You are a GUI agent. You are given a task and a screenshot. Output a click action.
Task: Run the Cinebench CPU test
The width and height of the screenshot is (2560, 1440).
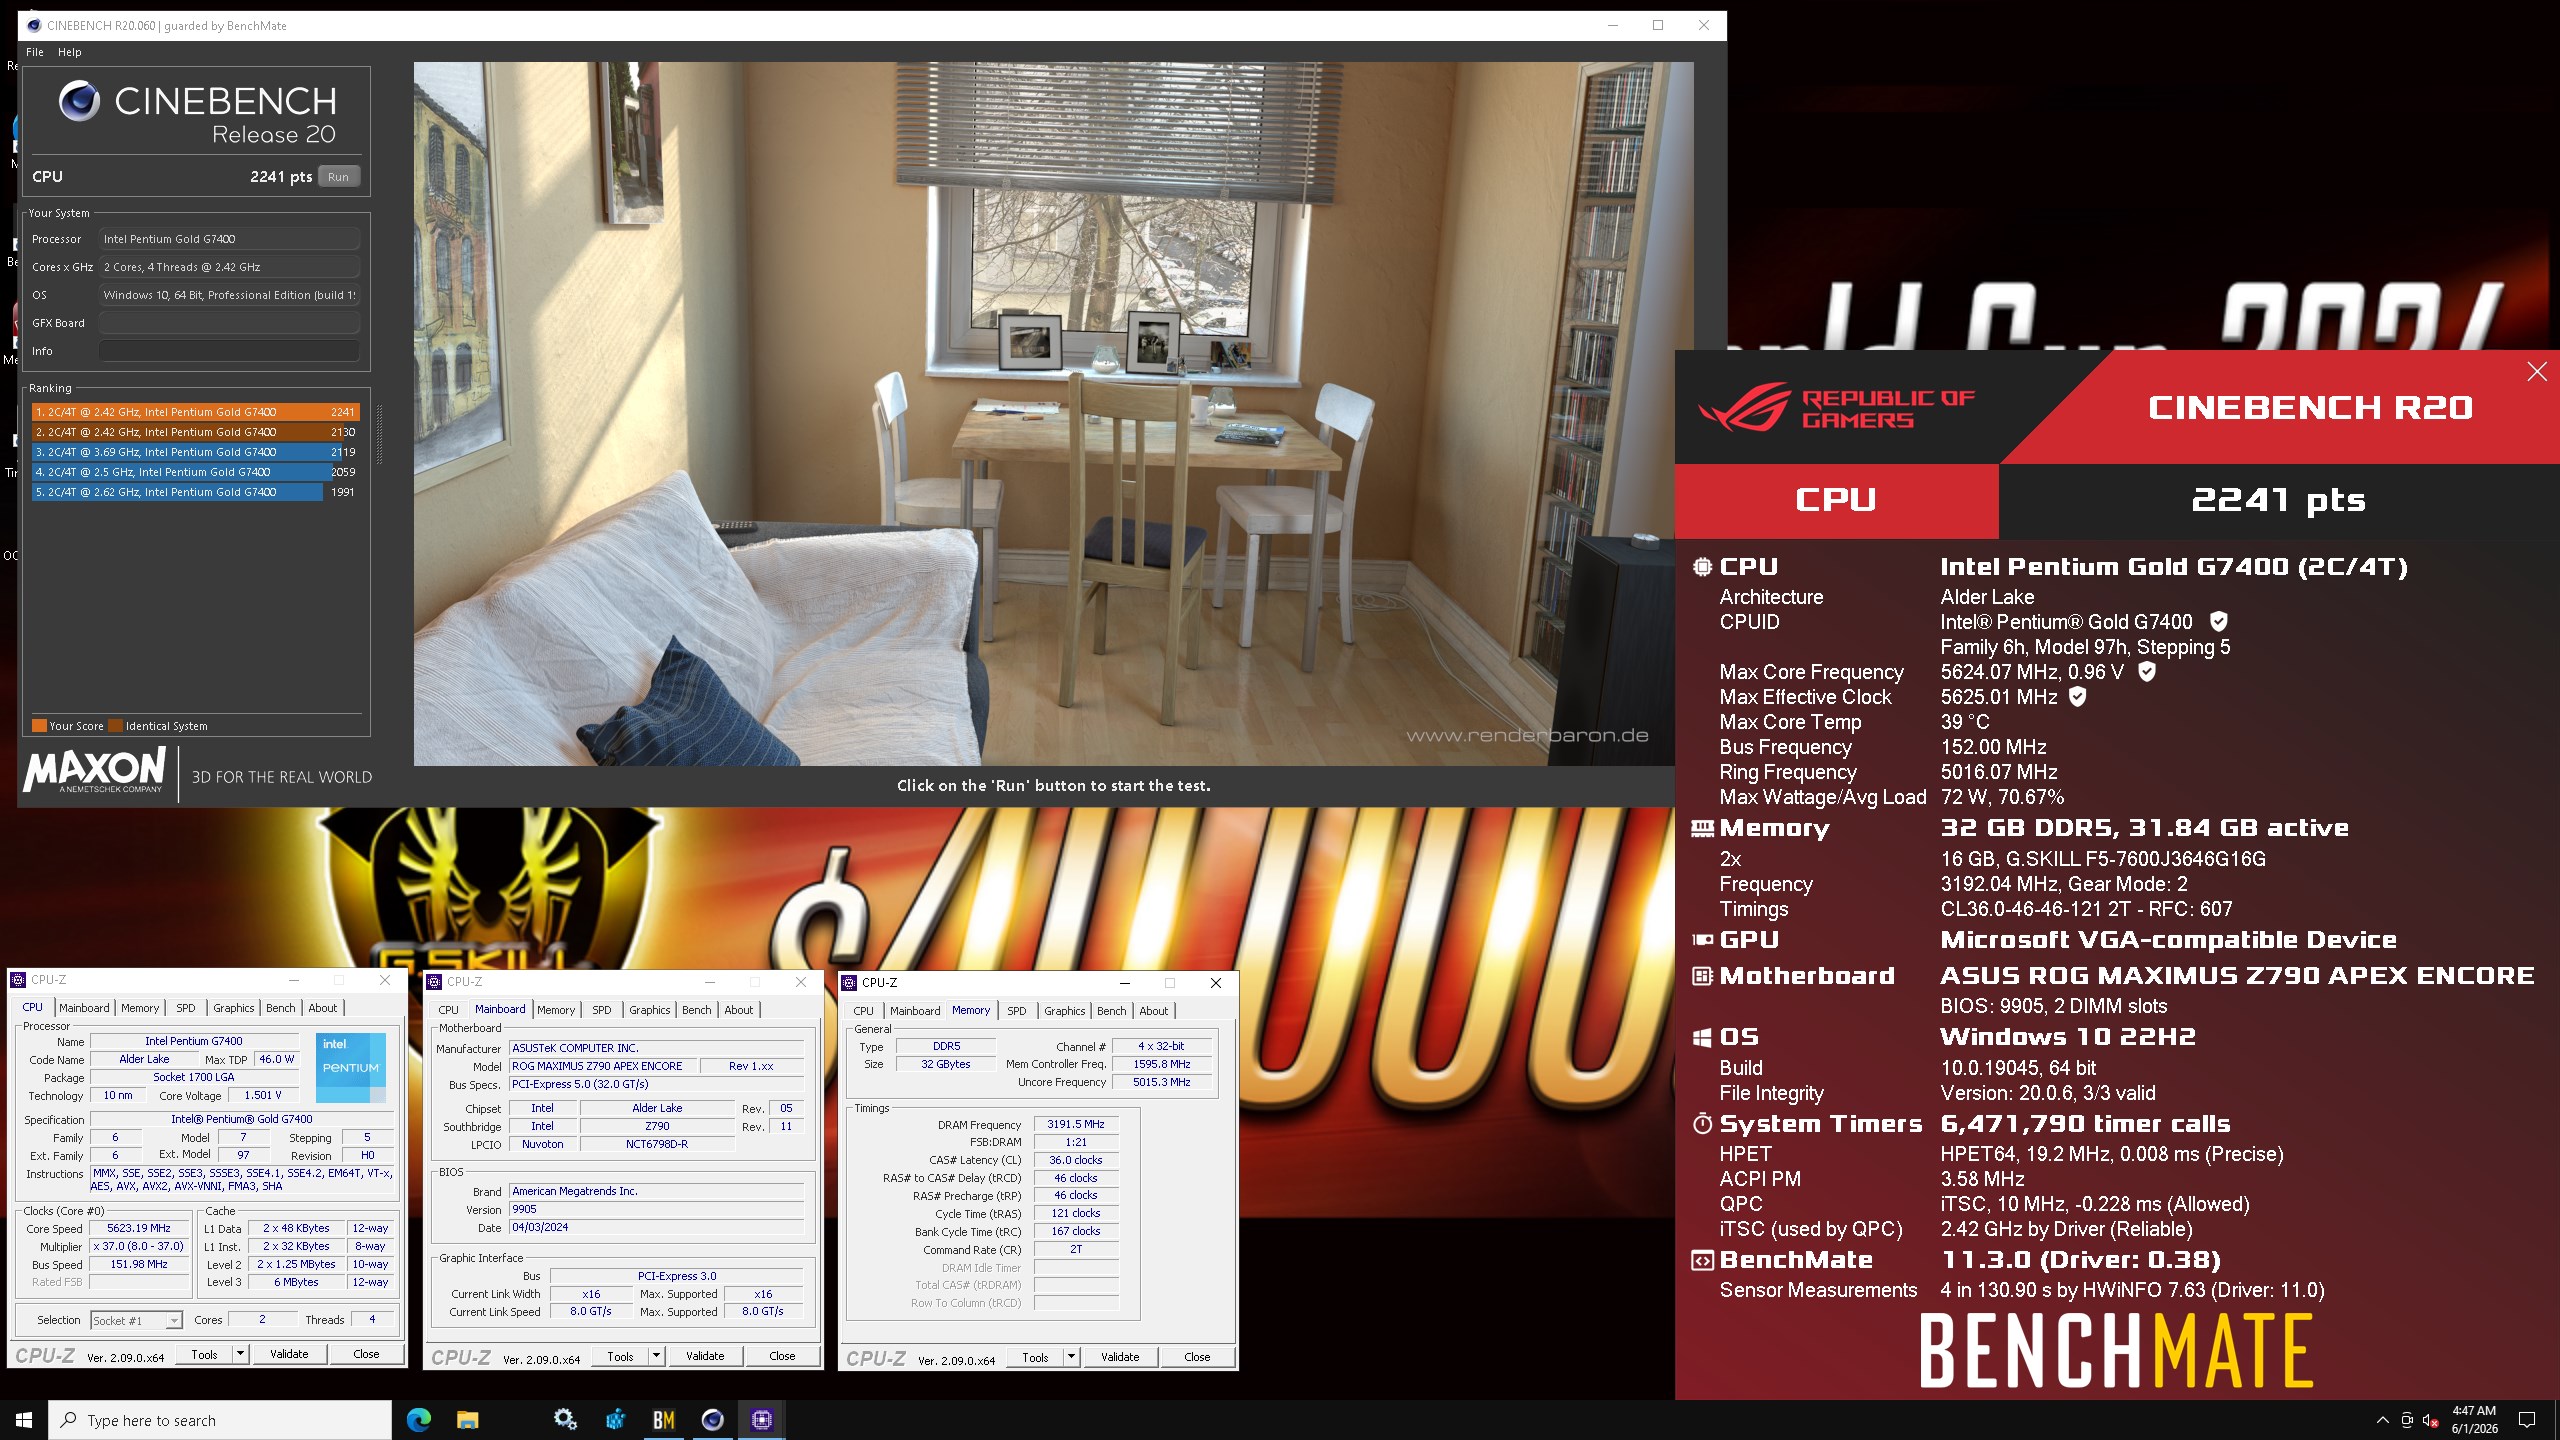pyautogui.click(x=339, y=177)
